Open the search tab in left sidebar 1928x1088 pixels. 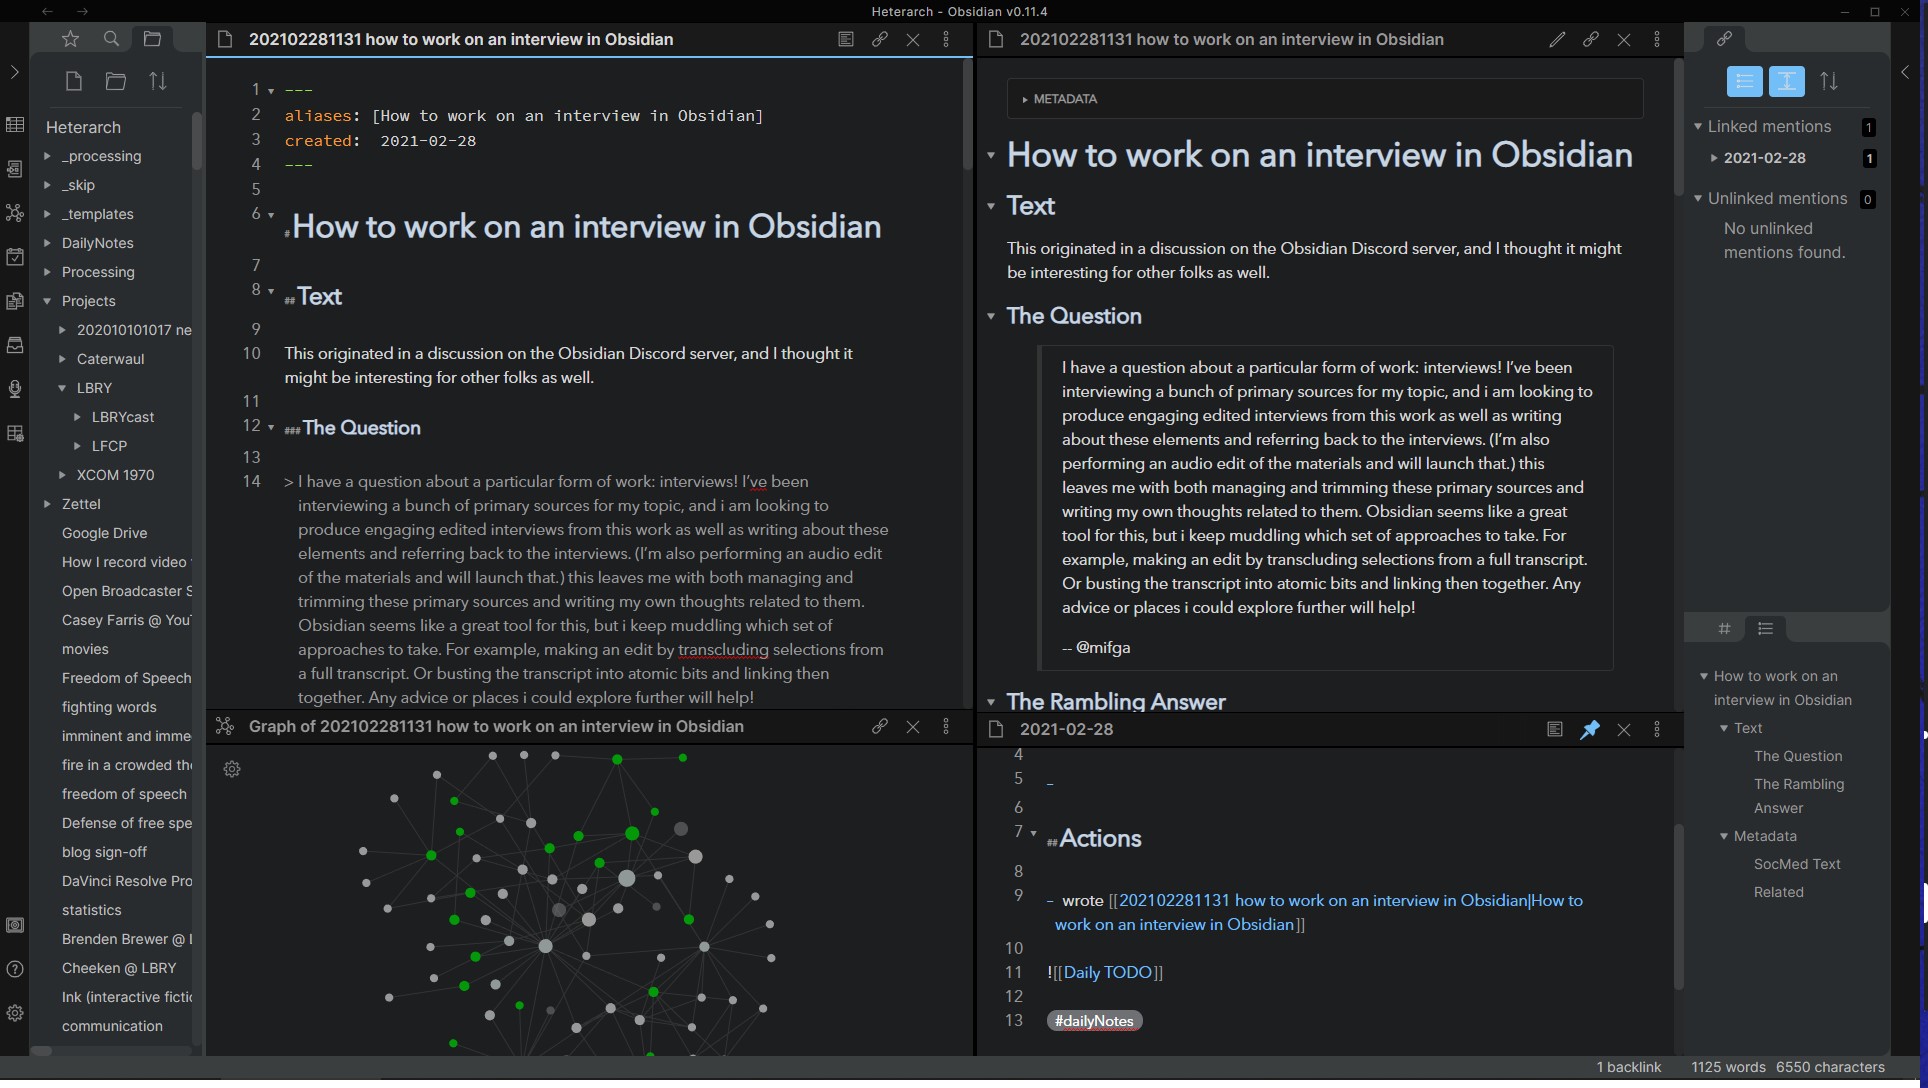tap(111, 39)
